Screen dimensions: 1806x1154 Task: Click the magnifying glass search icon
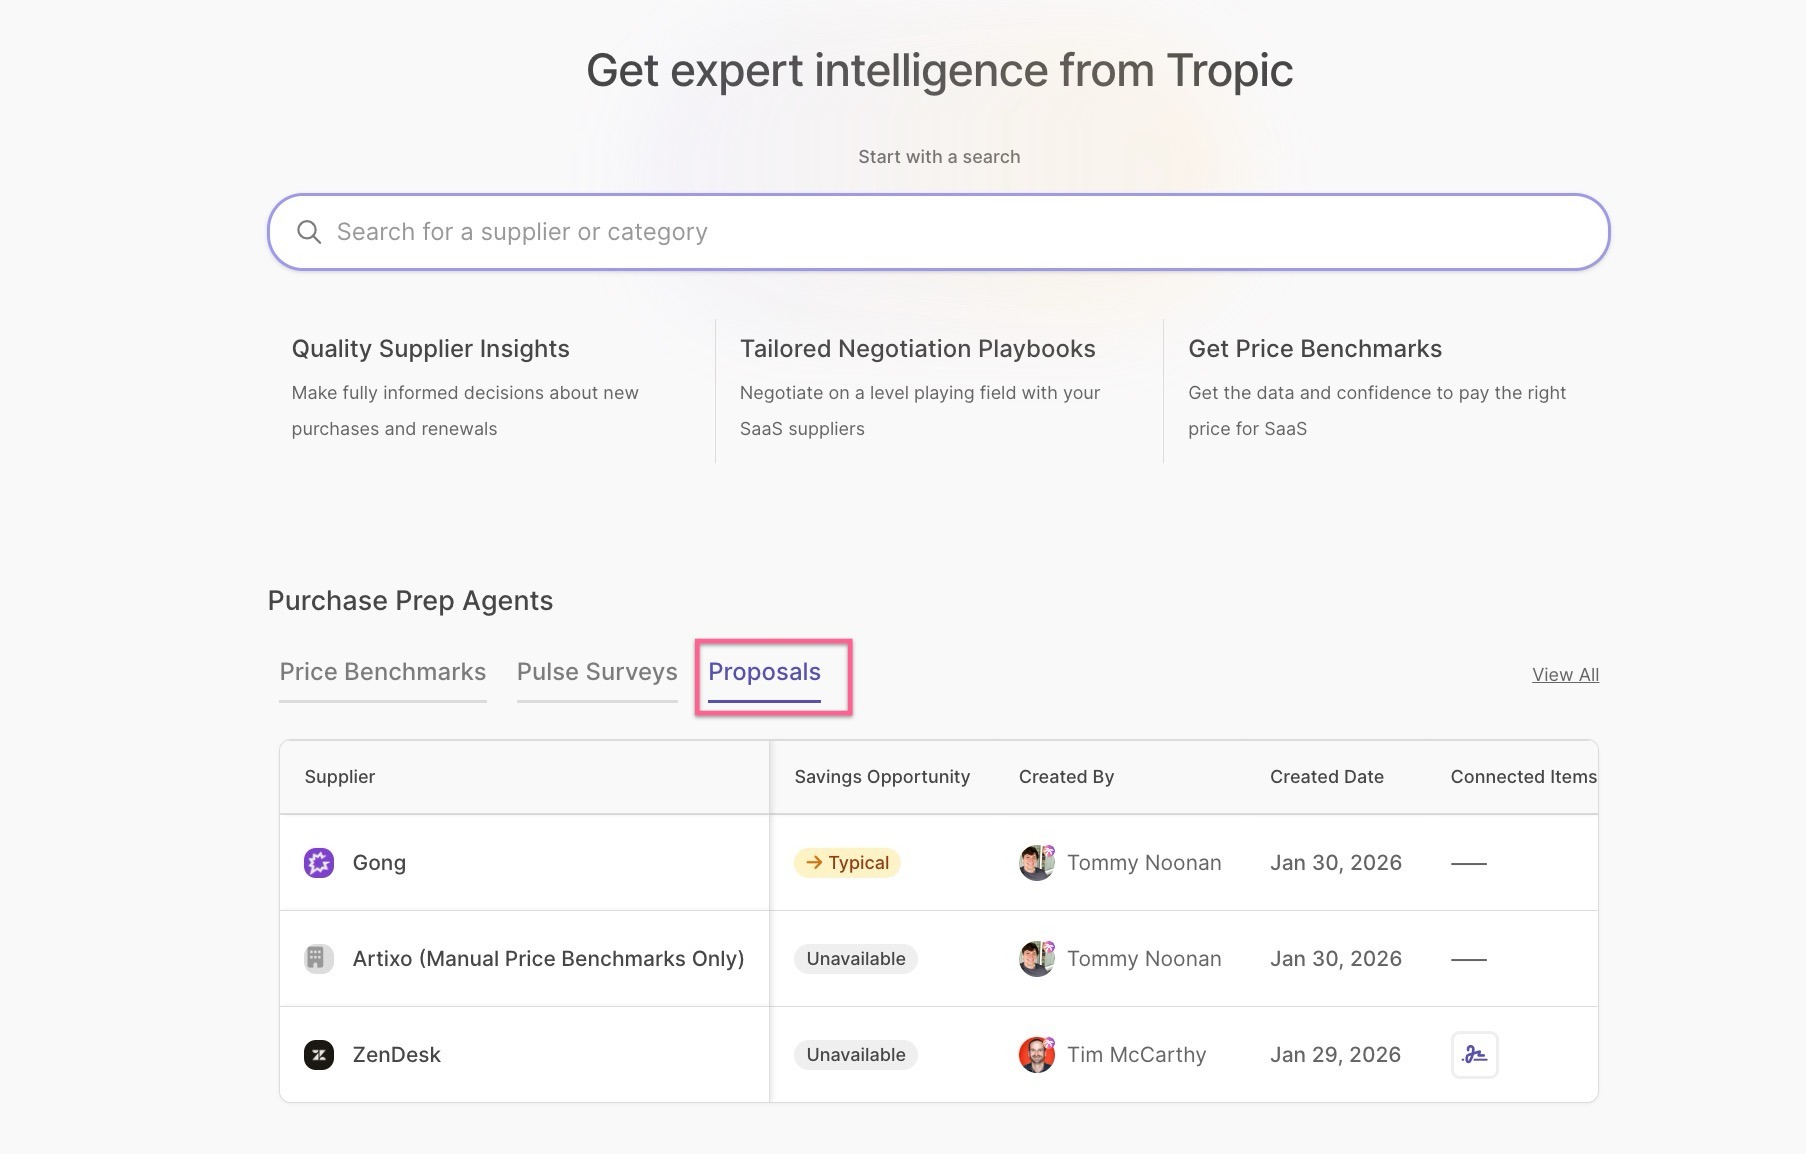pos(309,232)
